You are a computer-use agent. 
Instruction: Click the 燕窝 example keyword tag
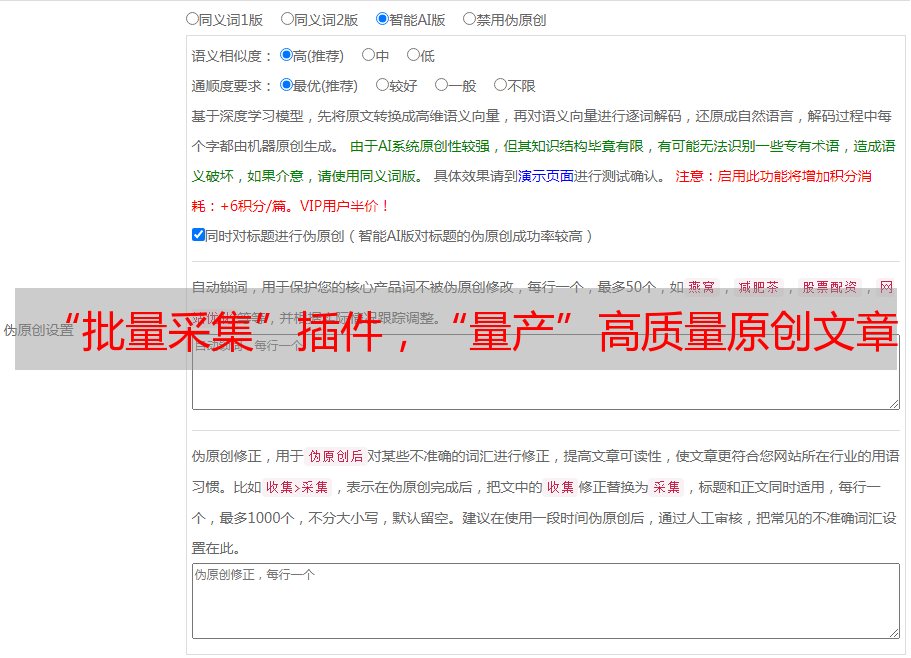pos(701,287)
